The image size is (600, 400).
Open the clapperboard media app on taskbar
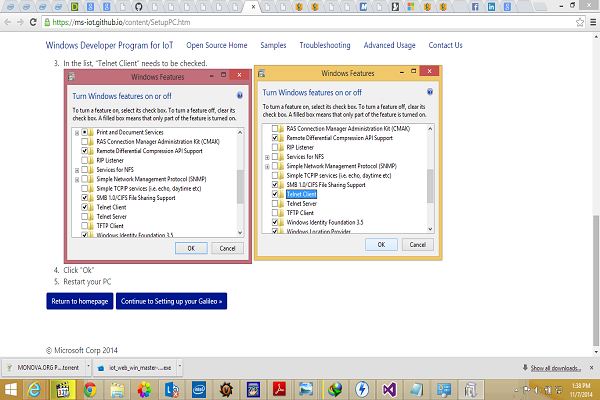(62, 390)
